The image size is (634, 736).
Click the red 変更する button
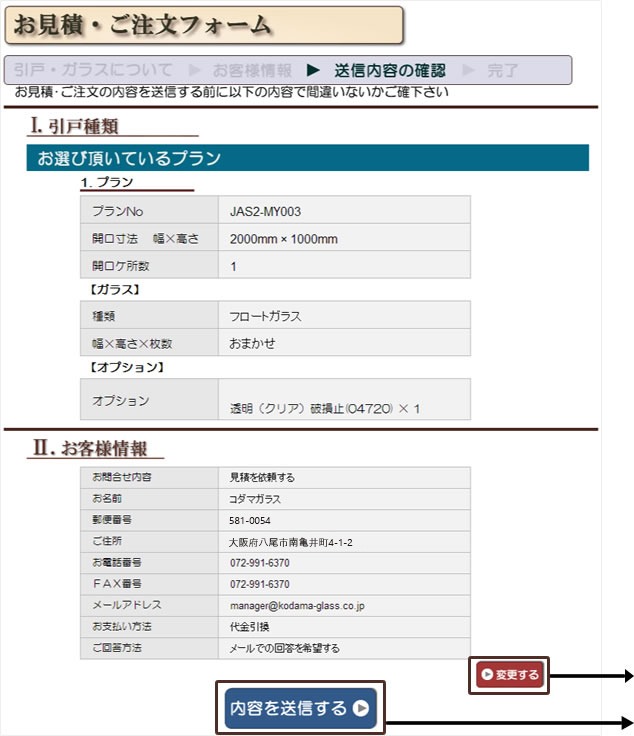click(x=510, y=675)
